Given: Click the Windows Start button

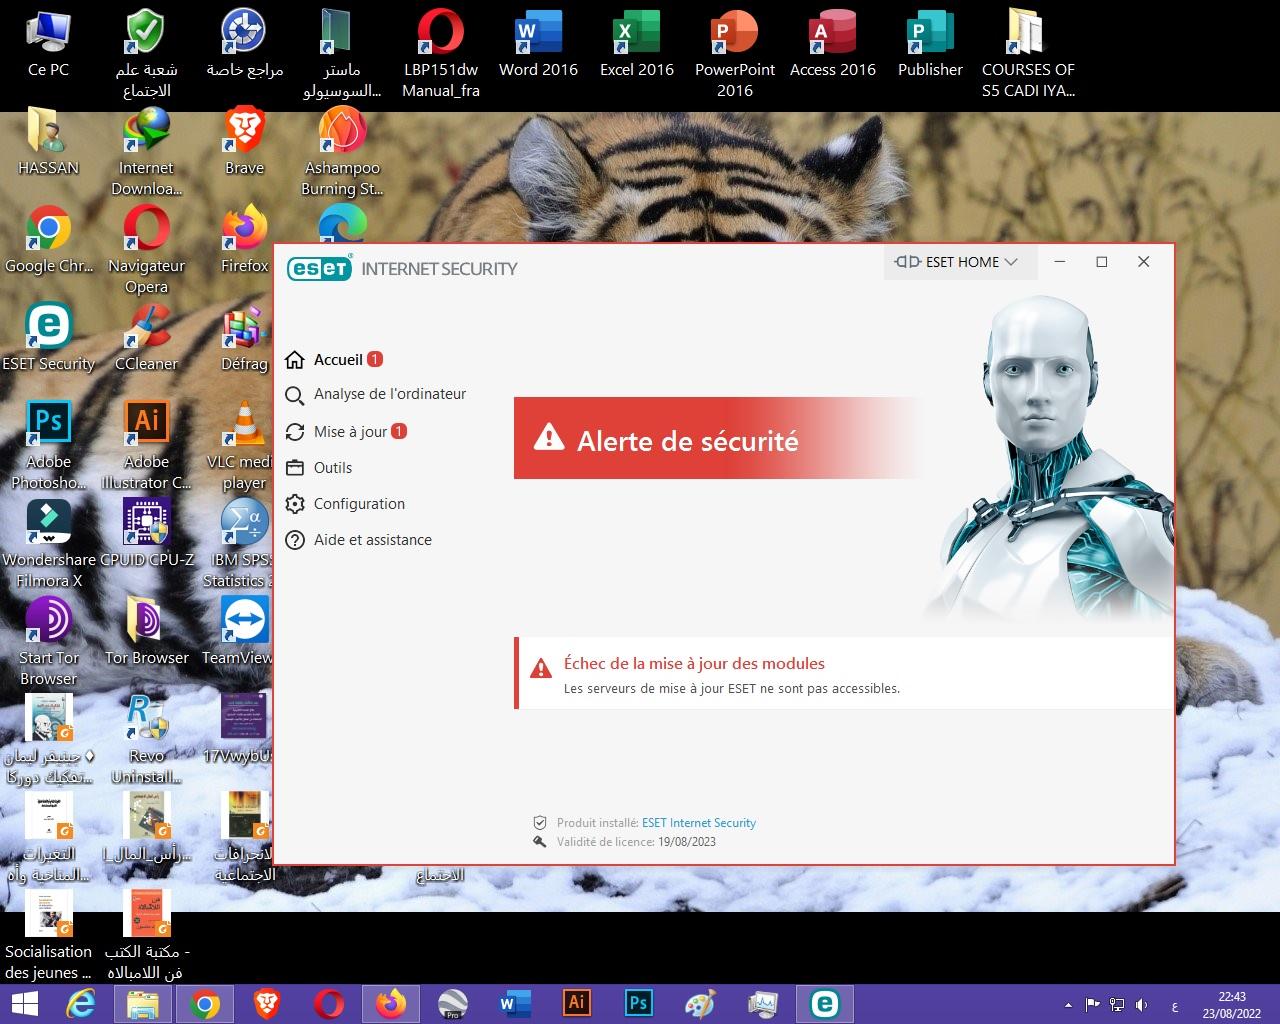Looking at the screenshot, I should [24, 1004].
